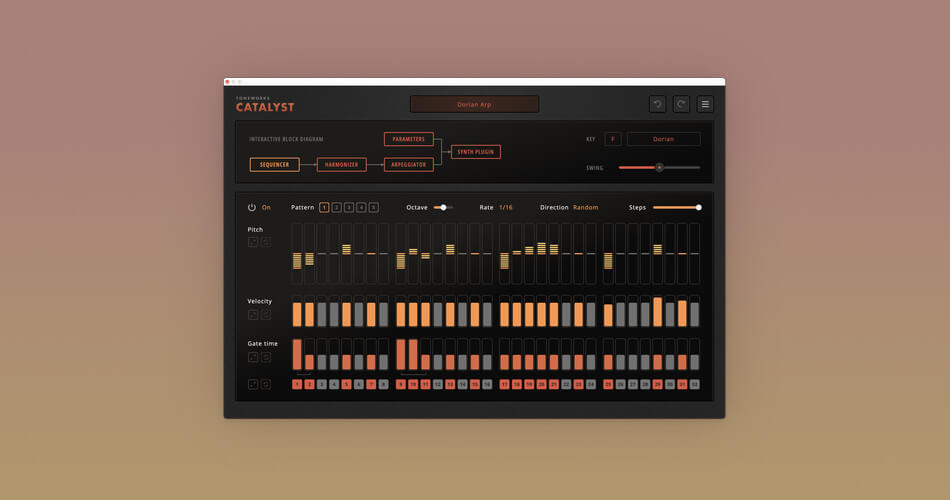Toggle step 5 button
950x500 pixels.
[347, 384]
